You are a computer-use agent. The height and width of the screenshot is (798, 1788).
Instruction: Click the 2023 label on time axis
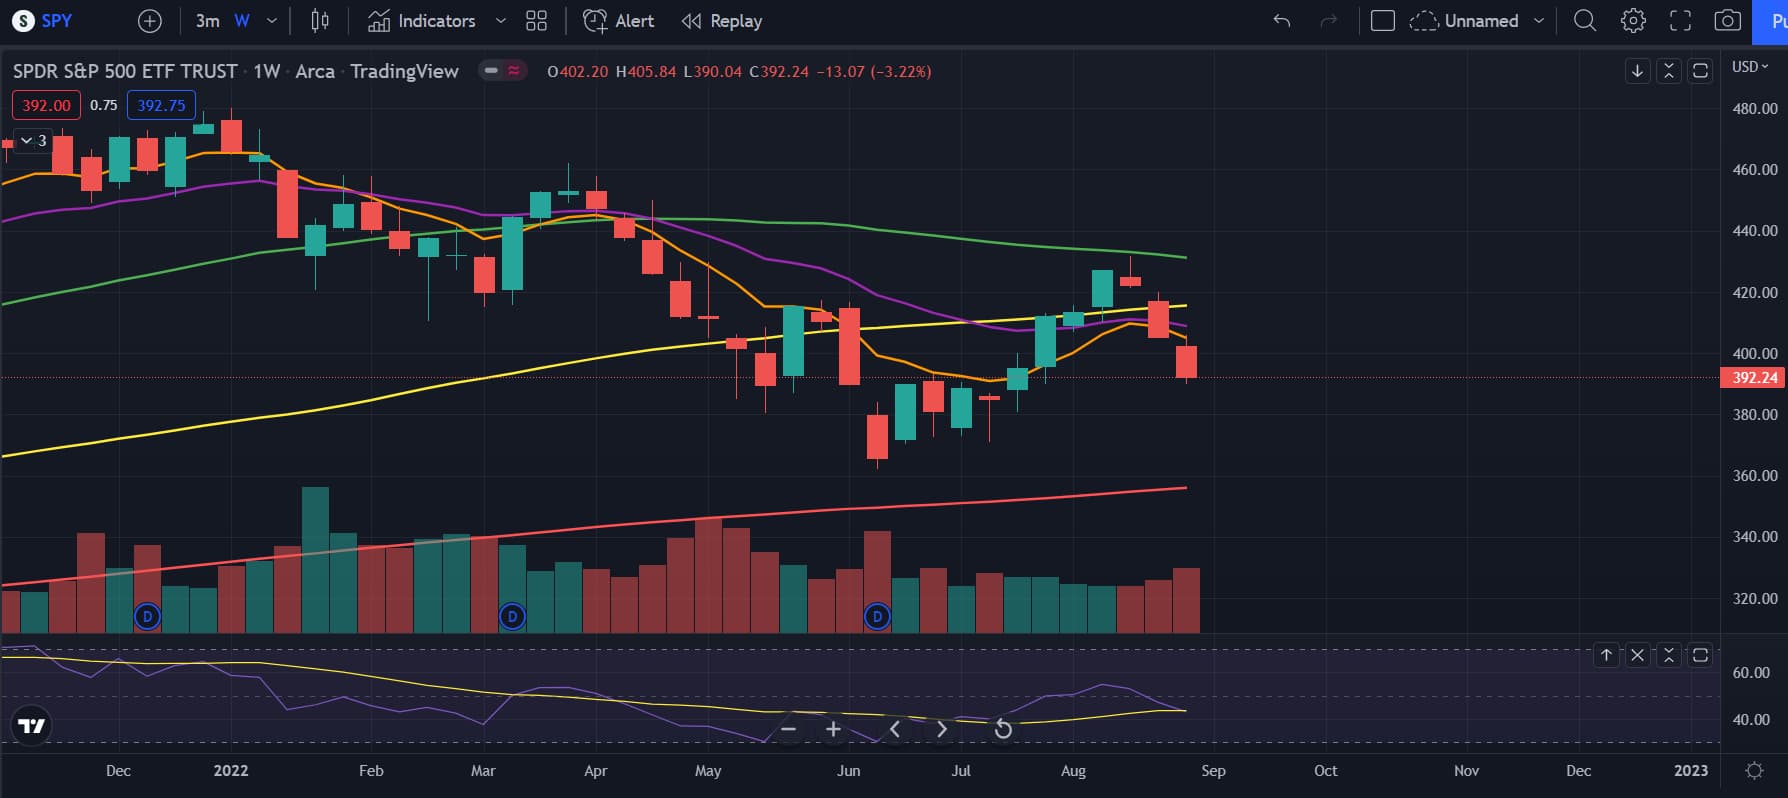click(1691, 771)
